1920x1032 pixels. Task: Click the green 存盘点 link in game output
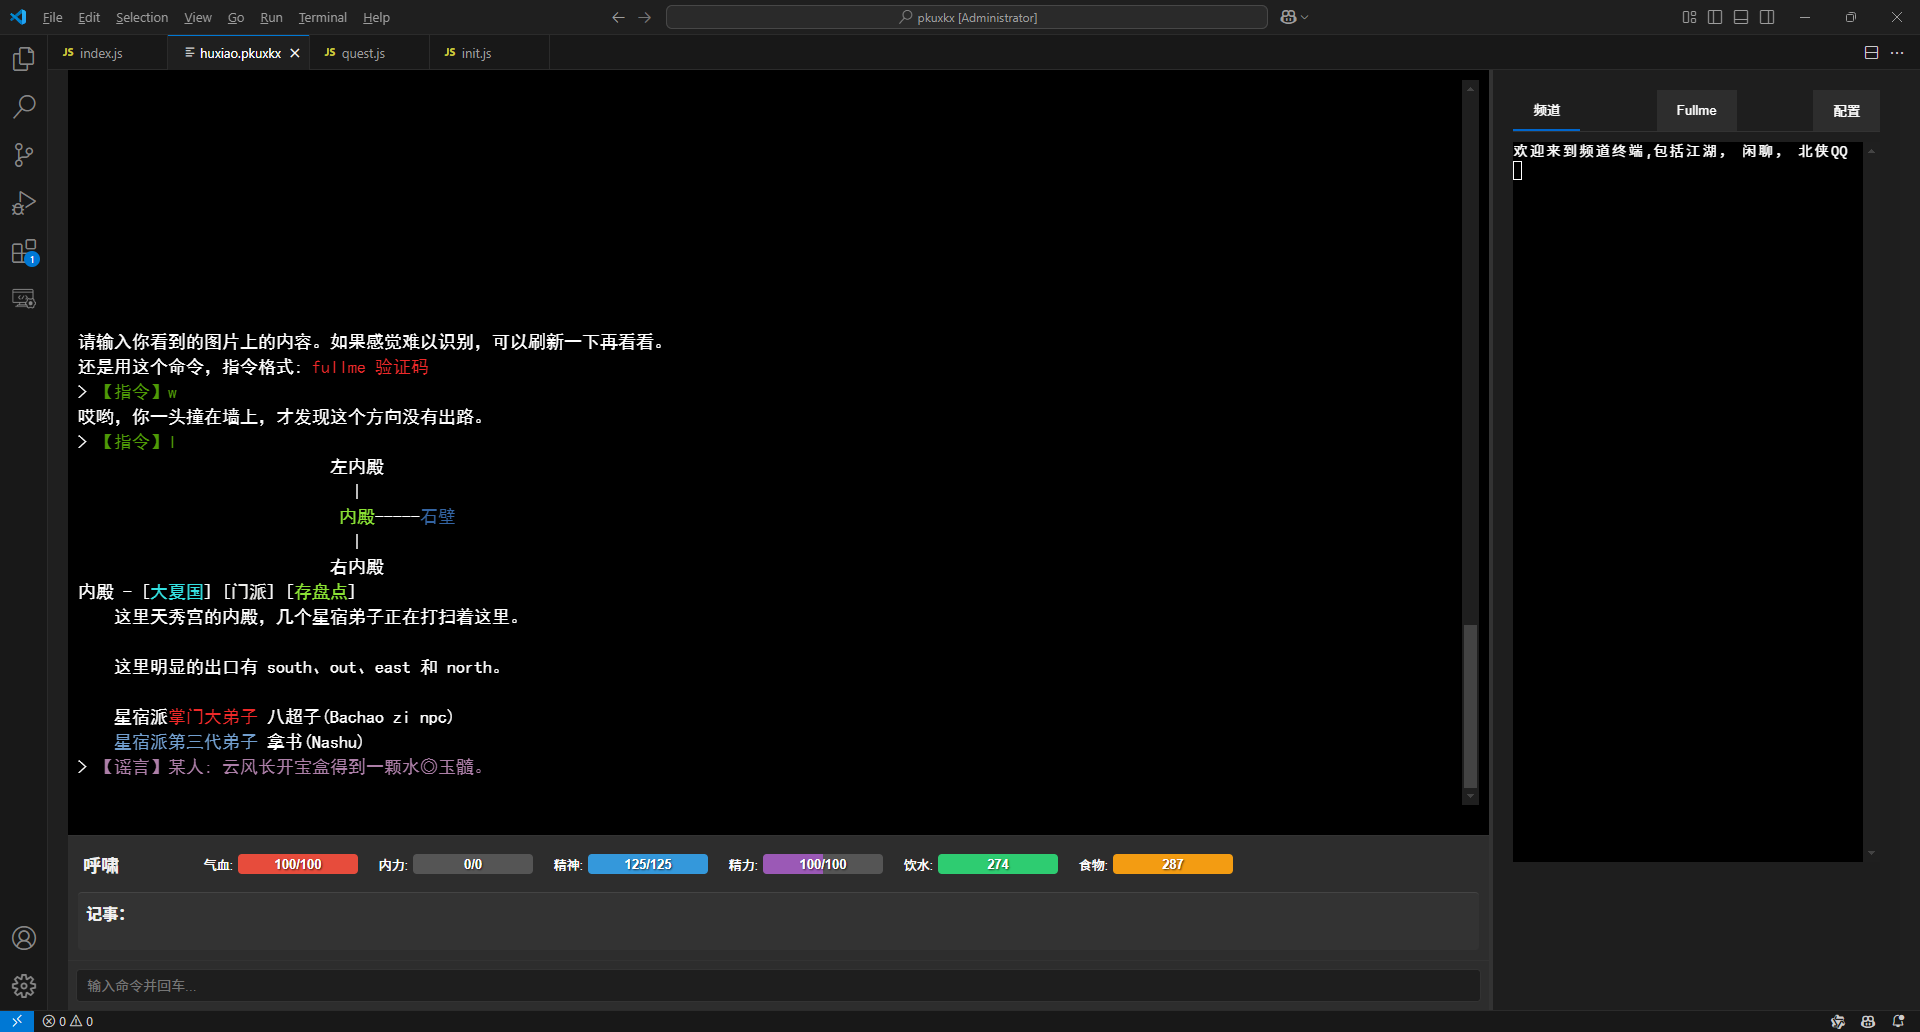pos(322,591)
